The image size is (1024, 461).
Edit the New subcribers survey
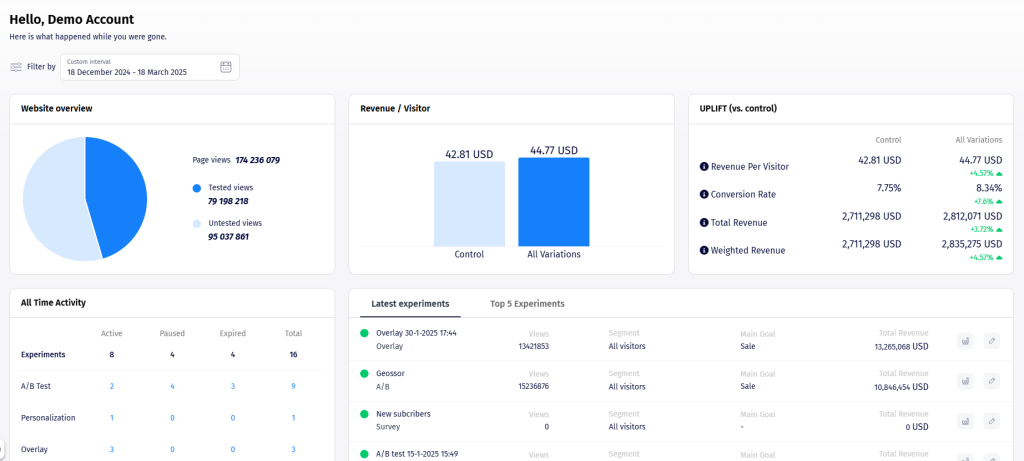coord(991,420)
